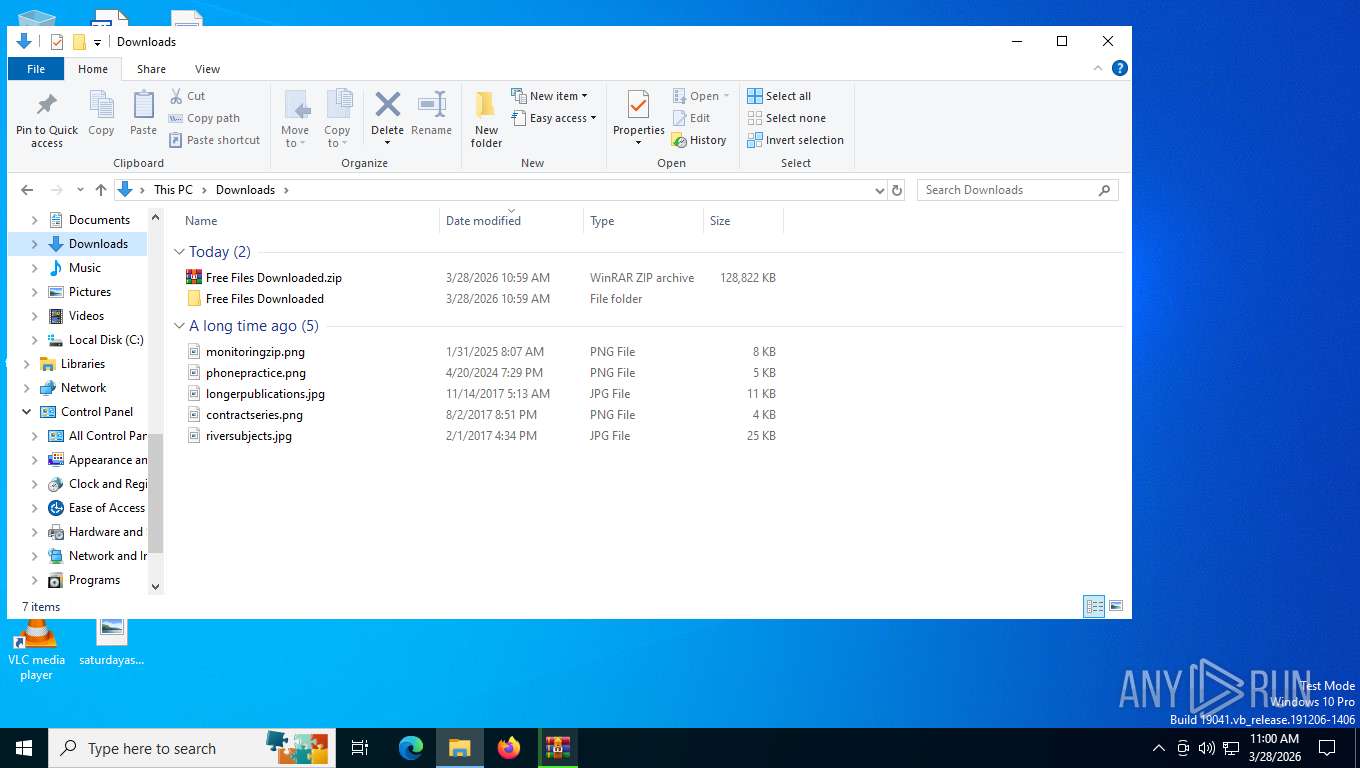1360x768 pixels.
Task: Open the Easy access dropdown
Action: (x=553, y=118)
